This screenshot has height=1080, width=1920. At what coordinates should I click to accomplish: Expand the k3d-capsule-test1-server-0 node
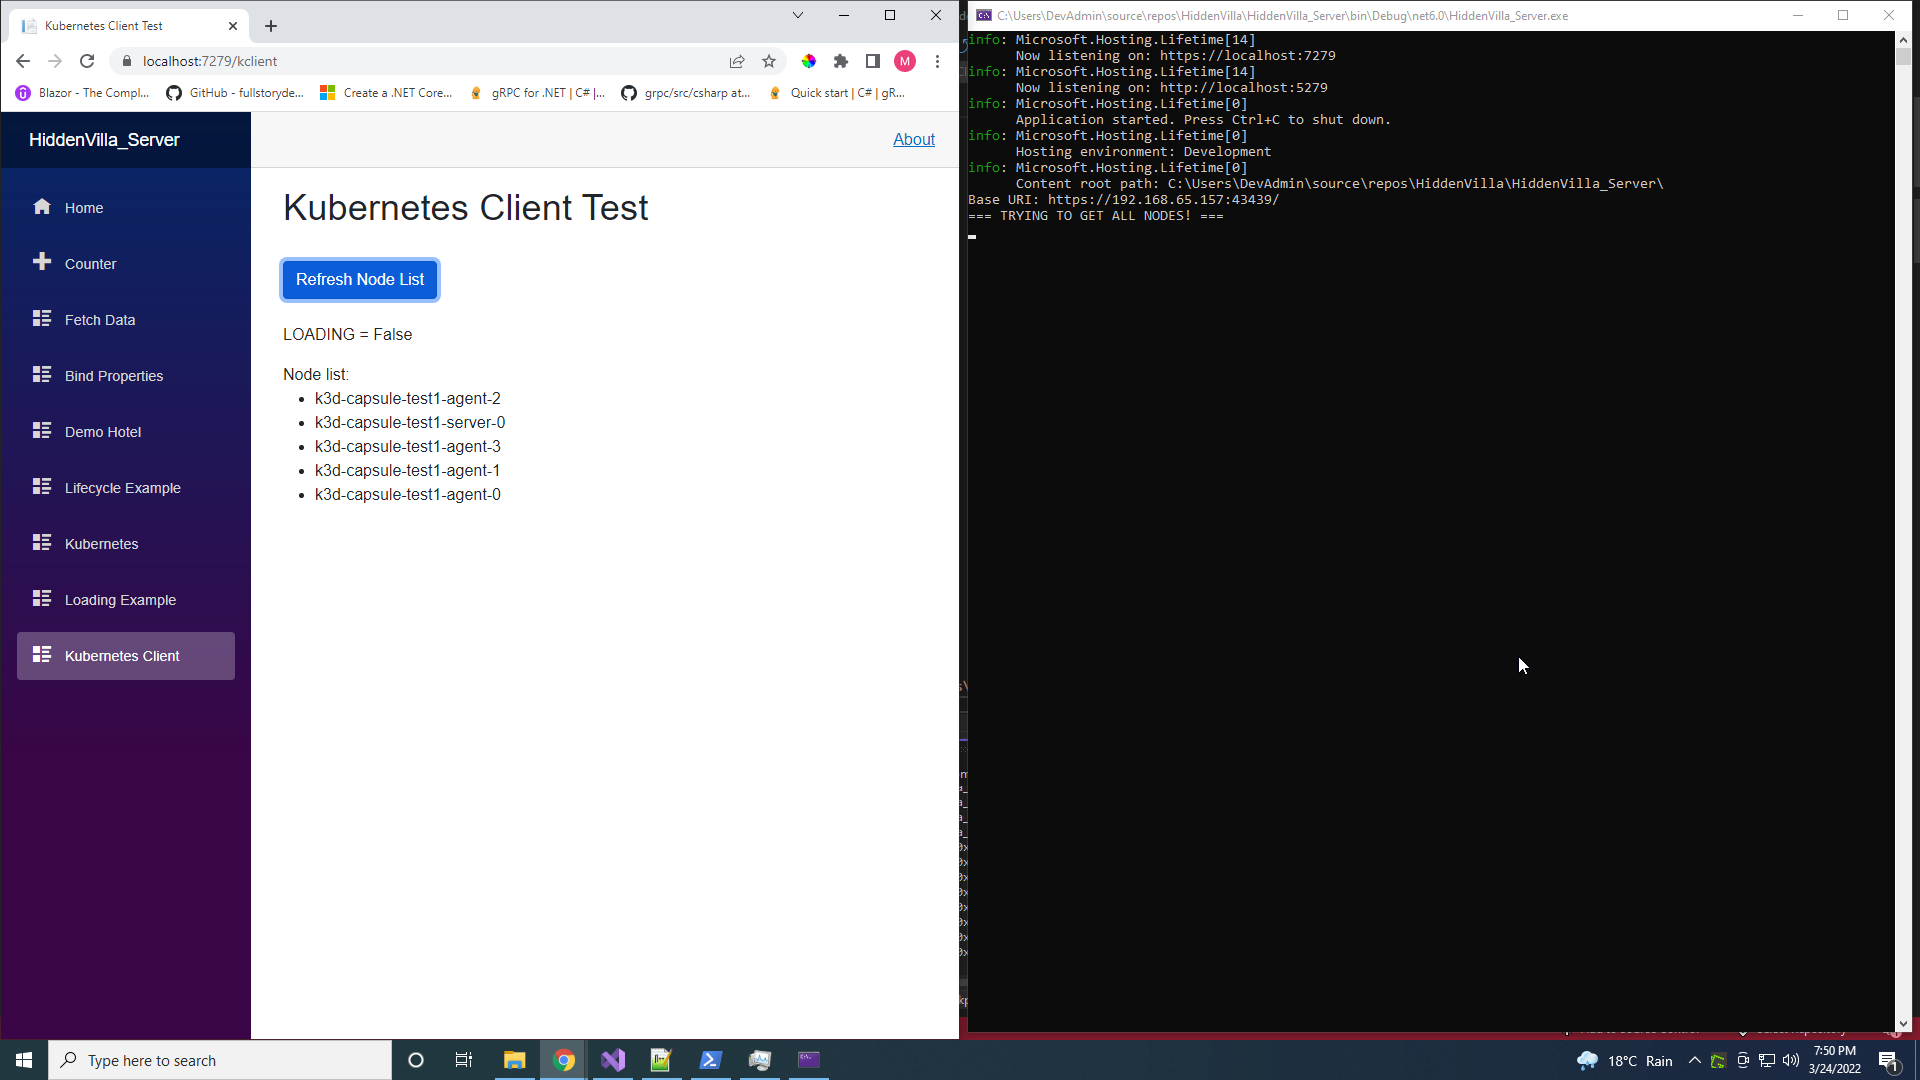point(409,422)
